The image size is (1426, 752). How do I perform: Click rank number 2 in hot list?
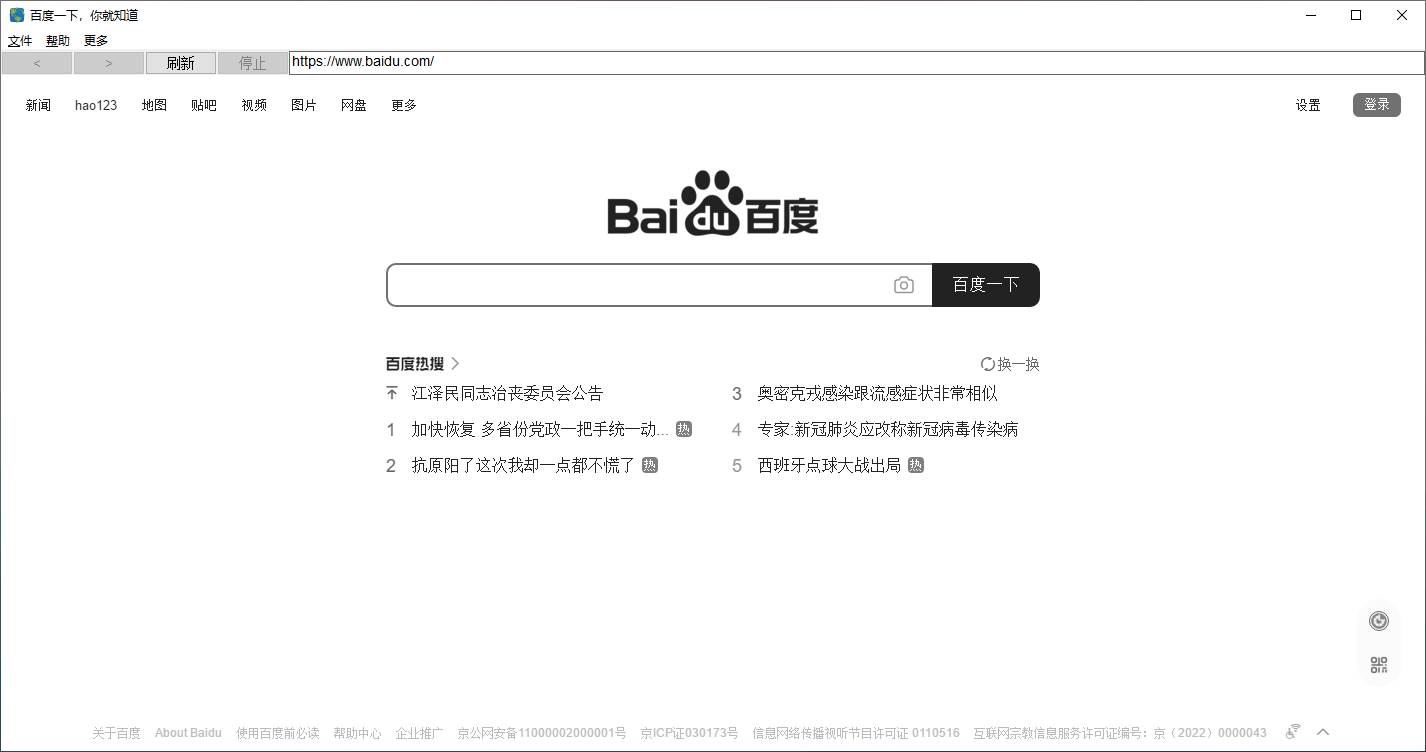391,466
